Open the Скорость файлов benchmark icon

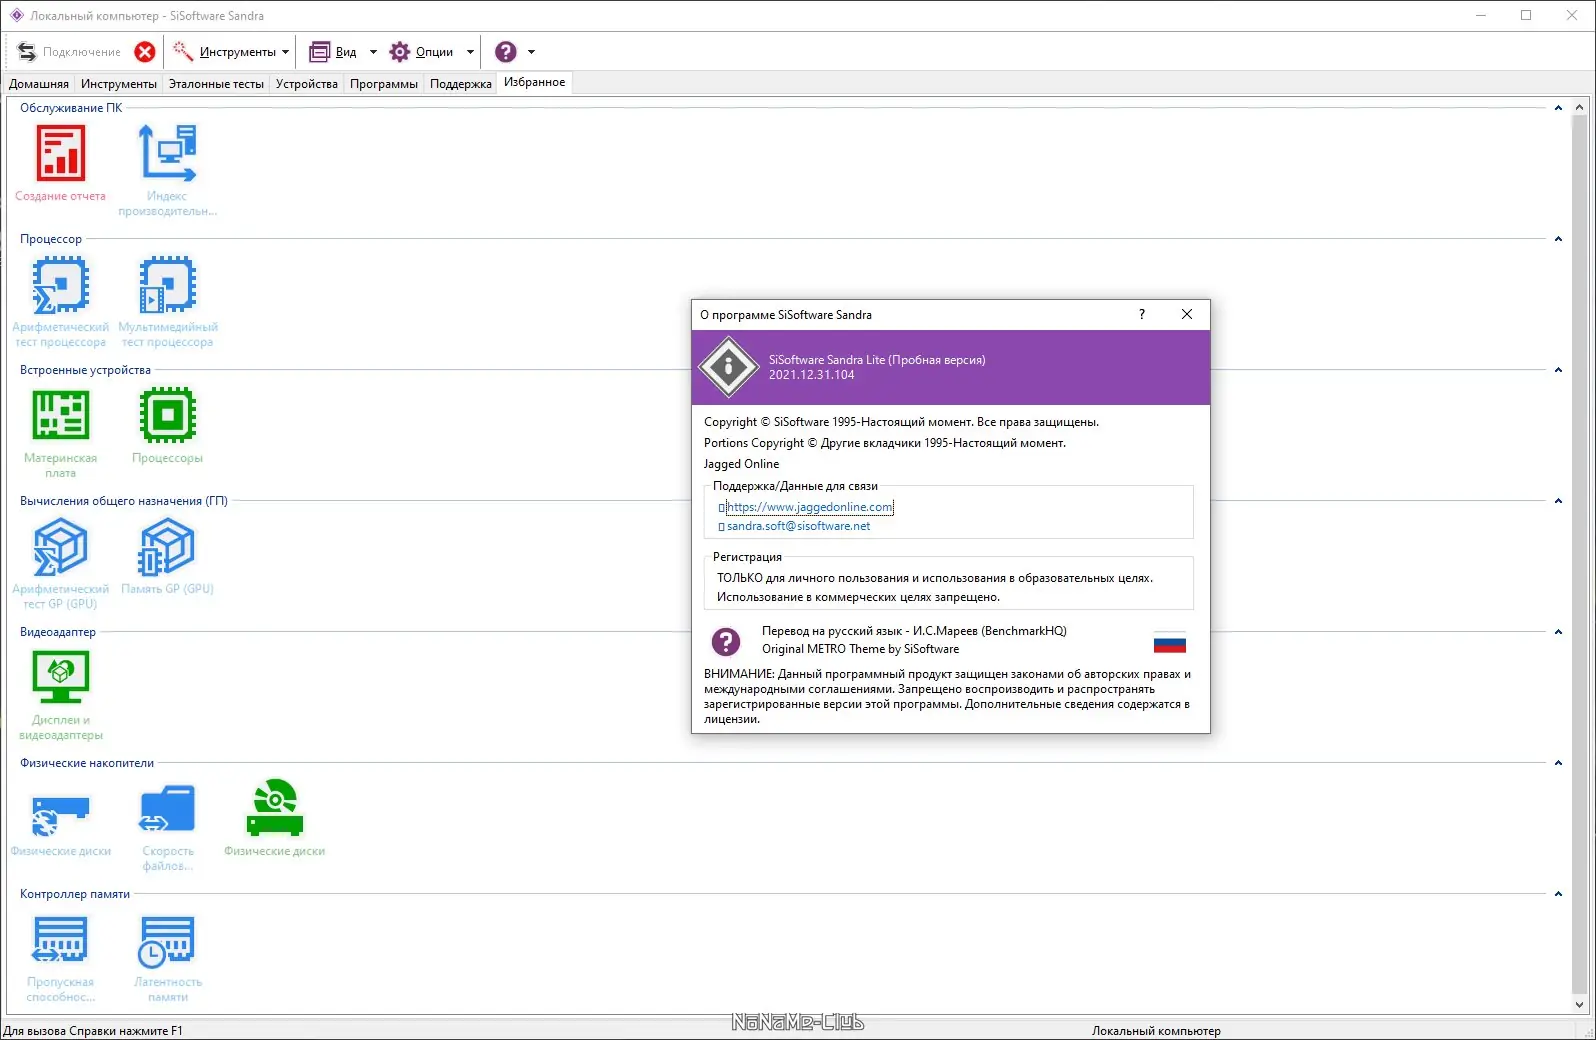[167, 810]
